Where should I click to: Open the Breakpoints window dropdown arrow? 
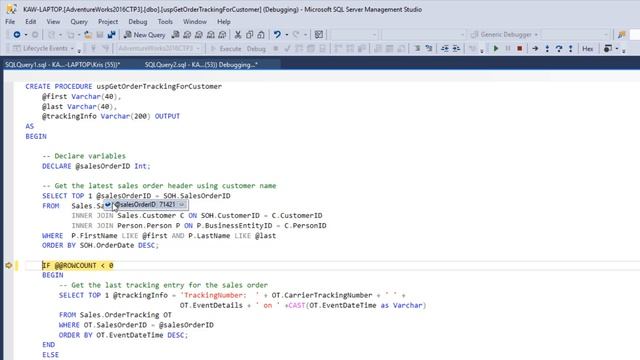[x=617, y=49]
